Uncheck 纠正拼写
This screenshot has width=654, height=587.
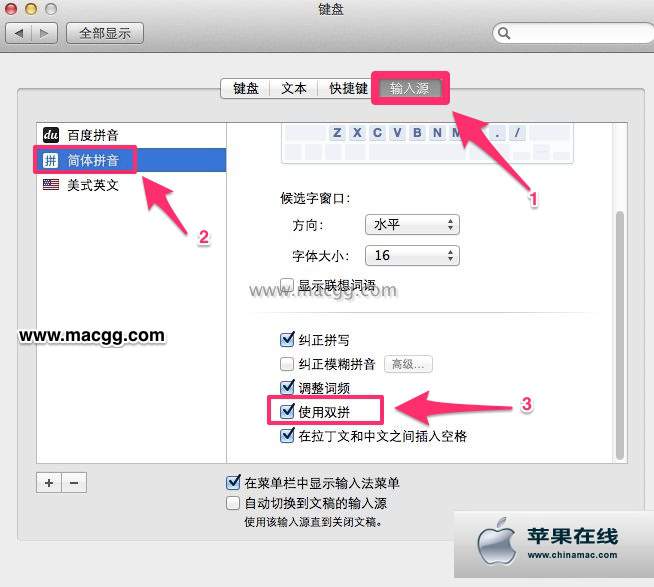click(287, 340)
